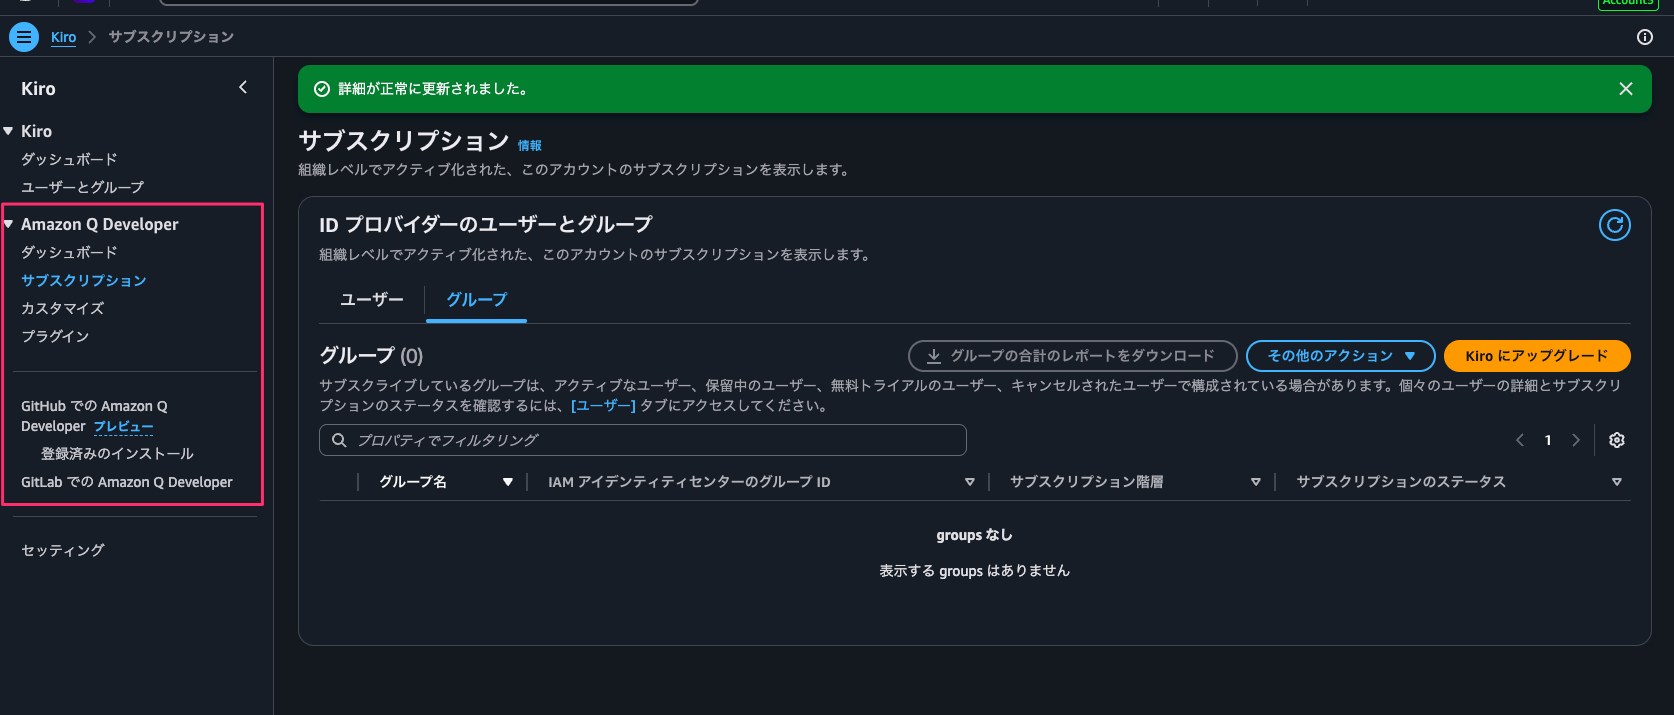The height and width of the screenshot is (715, 1674).
Task: Go to previous page of groups
Action: (1520, 440)
